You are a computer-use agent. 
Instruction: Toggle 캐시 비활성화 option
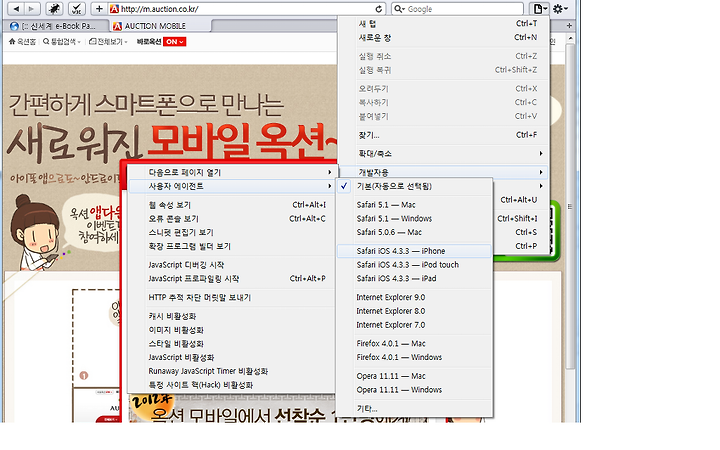[232, 316]
